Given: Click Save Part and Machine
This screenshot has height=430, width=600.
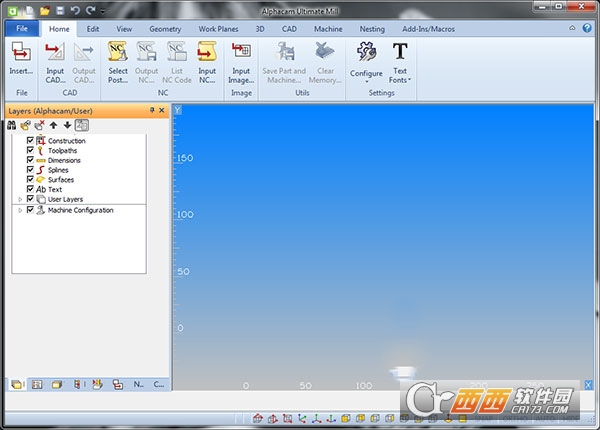Looking at the screenshot, I should pyautogui.click(x=284, y=64).
